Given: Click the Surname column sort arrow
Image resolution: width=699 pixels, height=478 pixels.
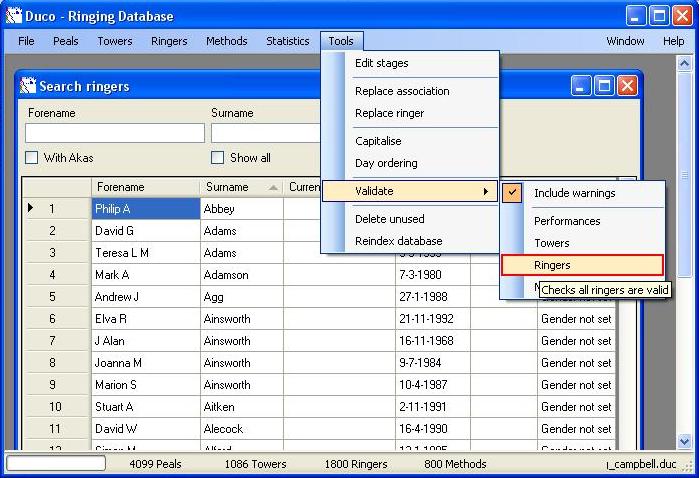Looking at the screenshot, I should tap(273, 187).
